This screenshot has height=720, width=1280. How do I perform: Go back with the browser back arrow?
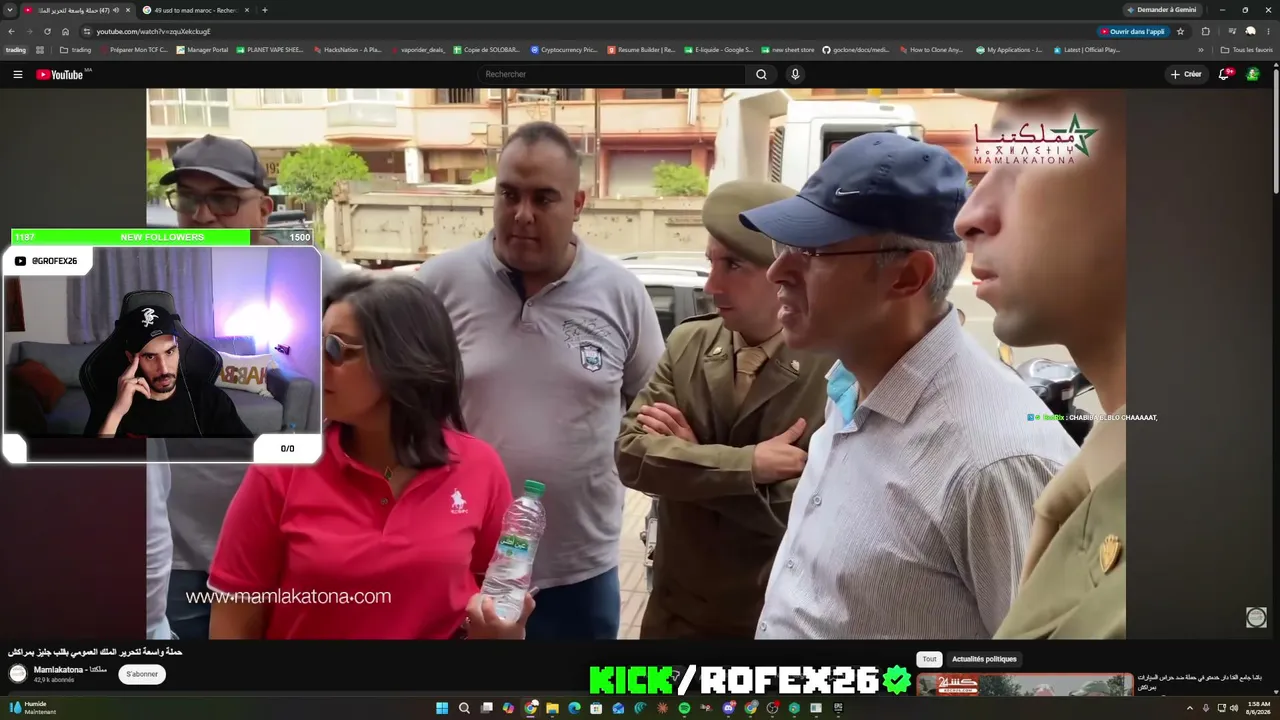pos(11,31)
